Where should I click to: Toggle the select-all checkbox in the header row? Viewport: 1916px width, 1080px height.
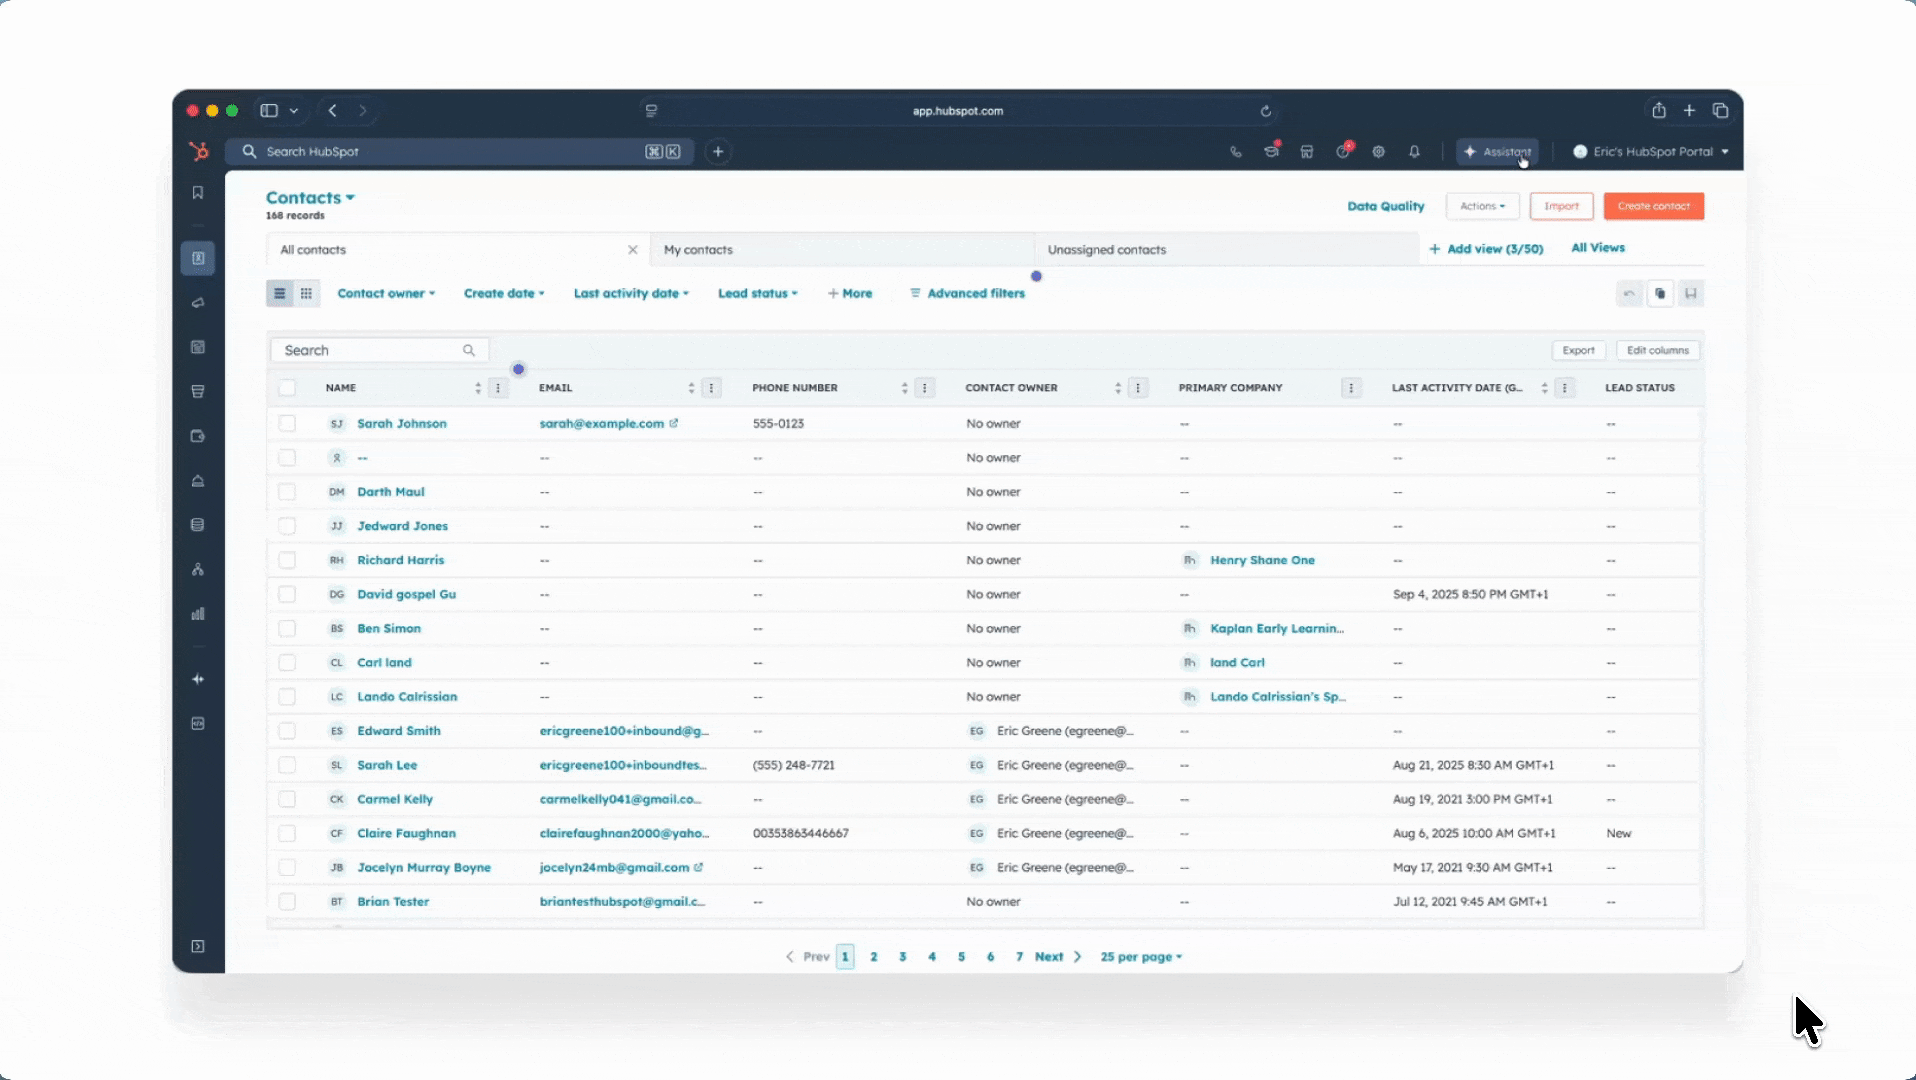click(287, 388)
